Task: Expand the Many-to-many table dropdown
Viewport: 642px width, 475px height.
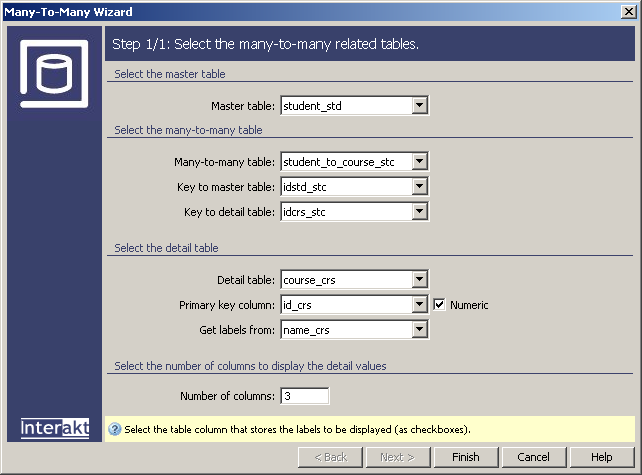Action: pyautogui.click(x=420, y=161)
